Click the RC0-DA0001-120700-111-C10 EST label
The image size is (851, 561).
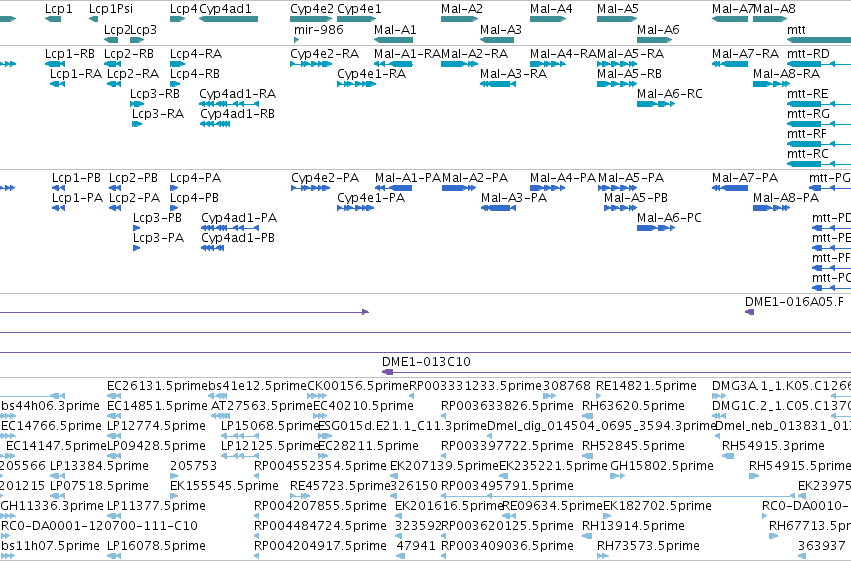tap(99, 526)
